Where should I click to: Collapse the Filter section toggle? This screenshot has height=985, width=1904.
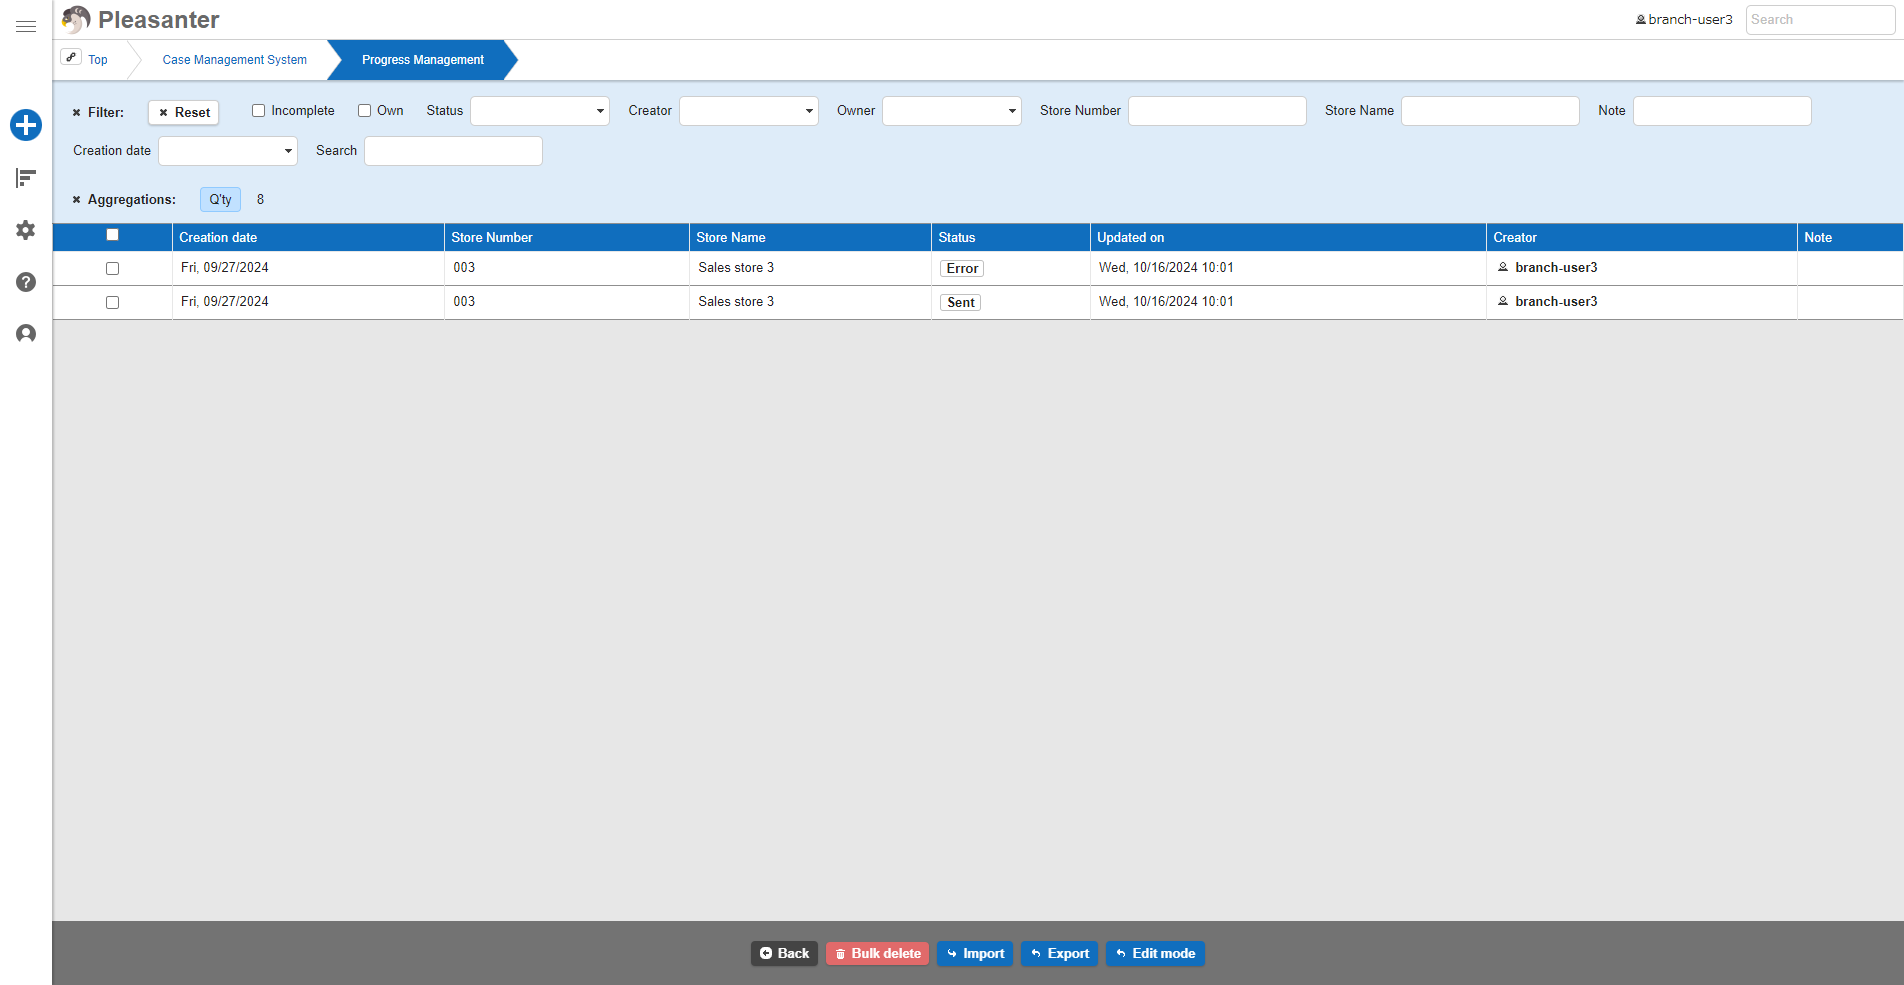[76, 113]
